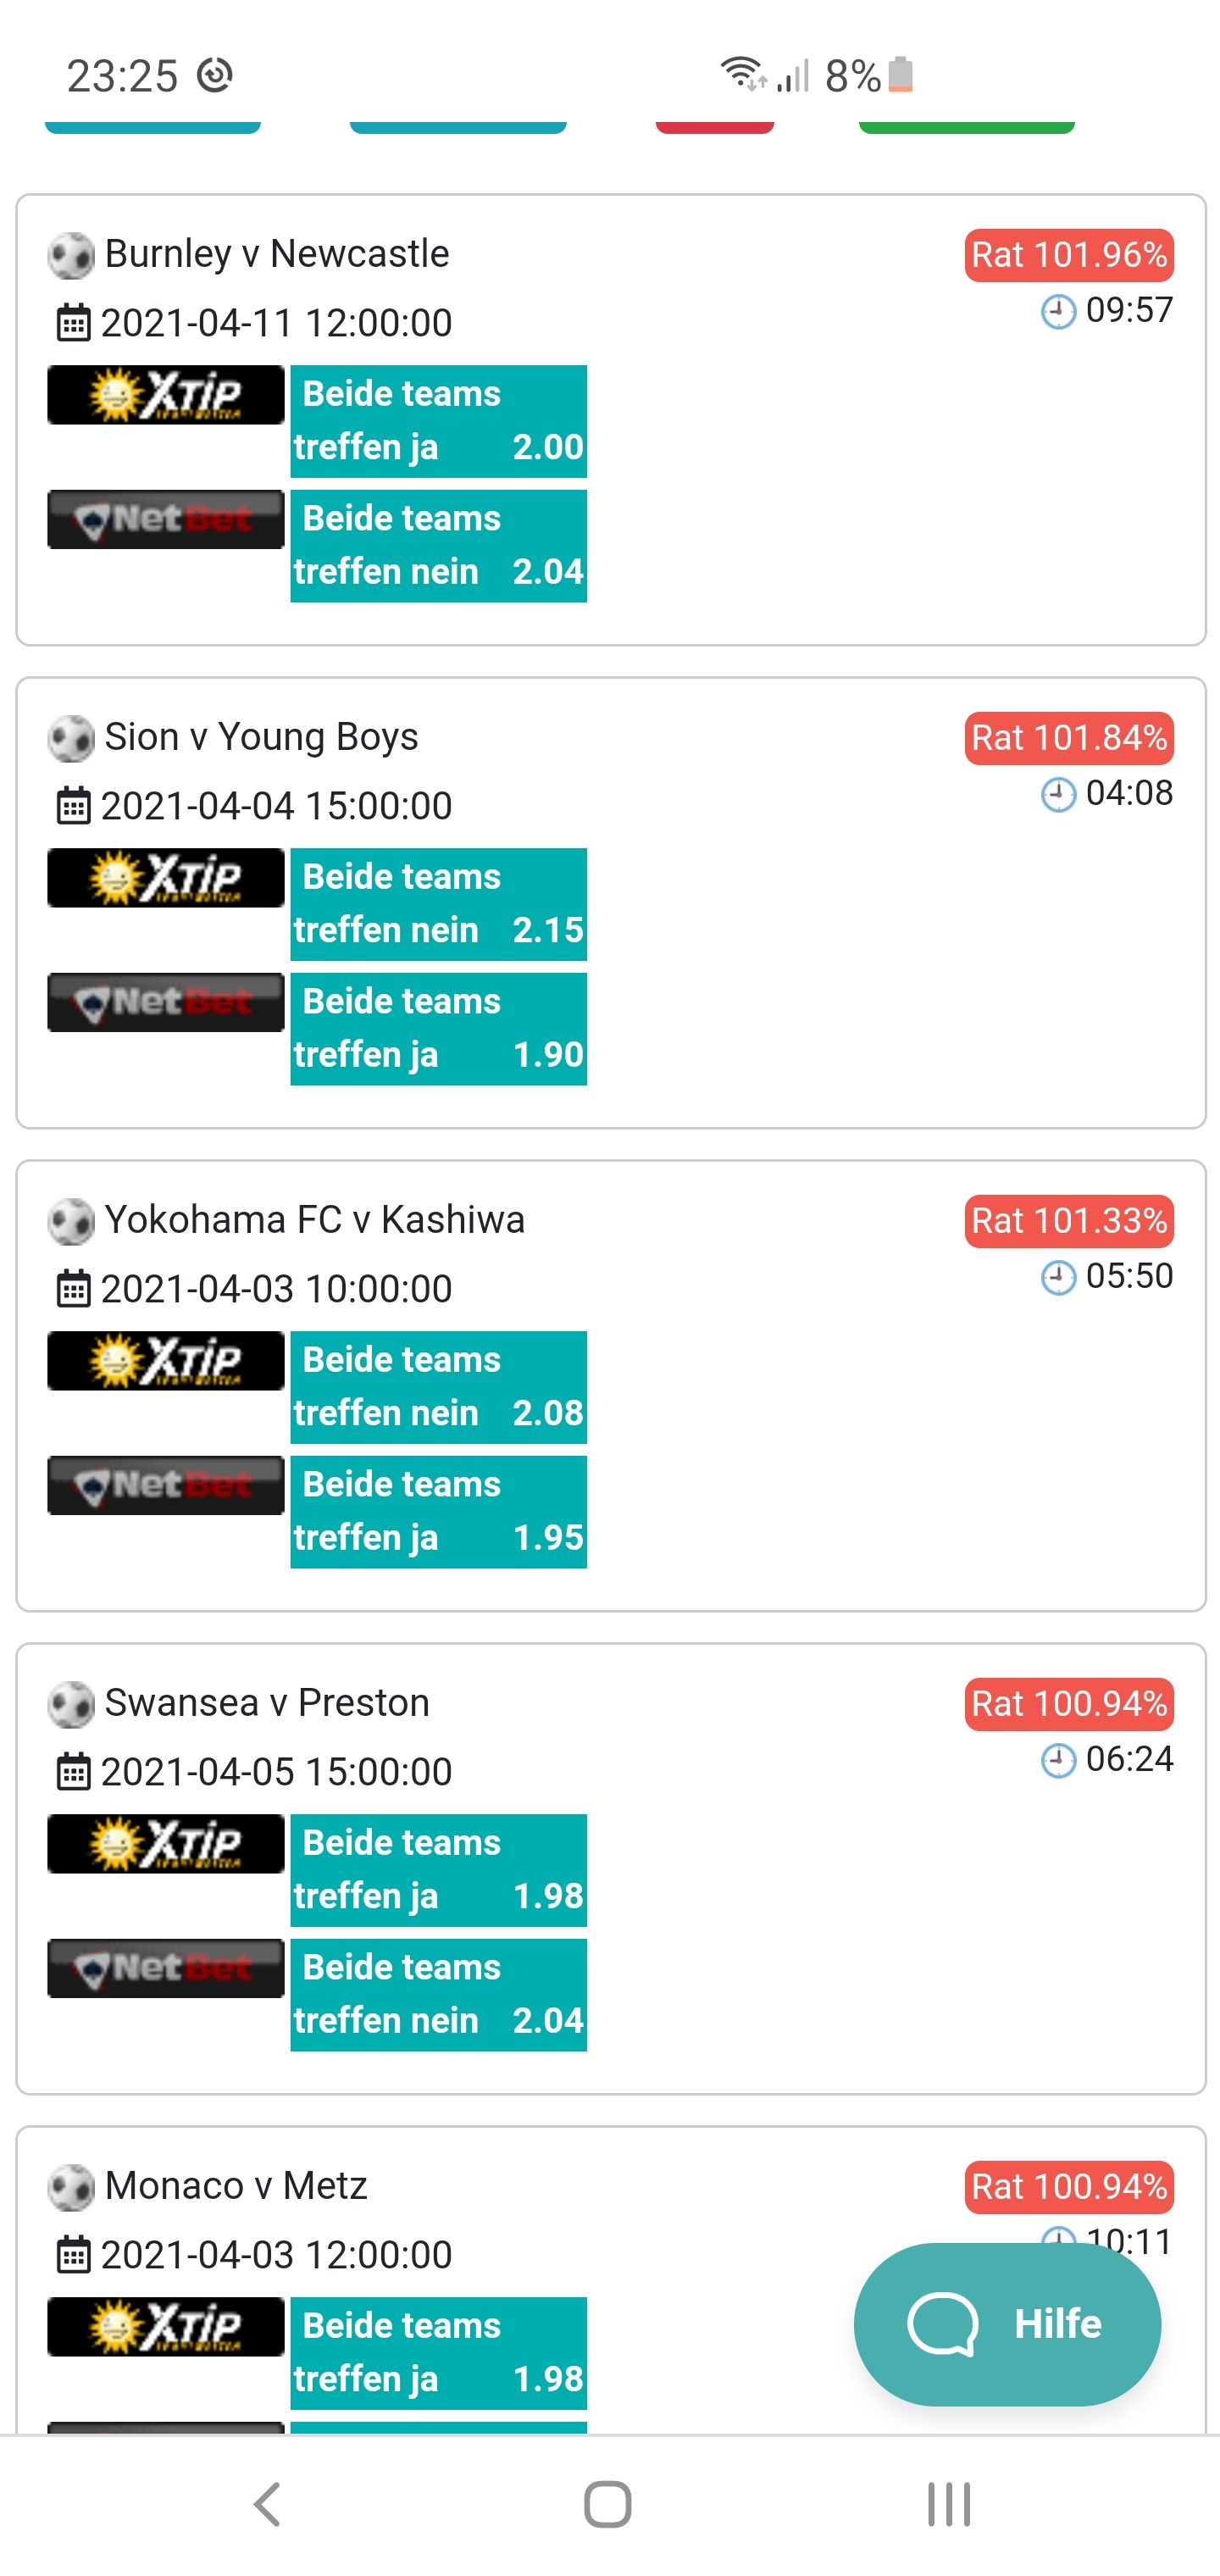Viewport: 1220px width, 2576px height.
Task: Tap the XTiP logo under Burnley v Newcastle
Action: pos(166,395)
